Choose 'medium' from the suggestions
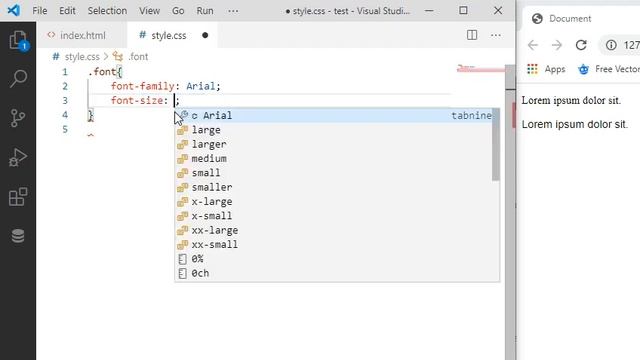Image resolution: width=640 pixels, height=360 pixels. (334, 158)
